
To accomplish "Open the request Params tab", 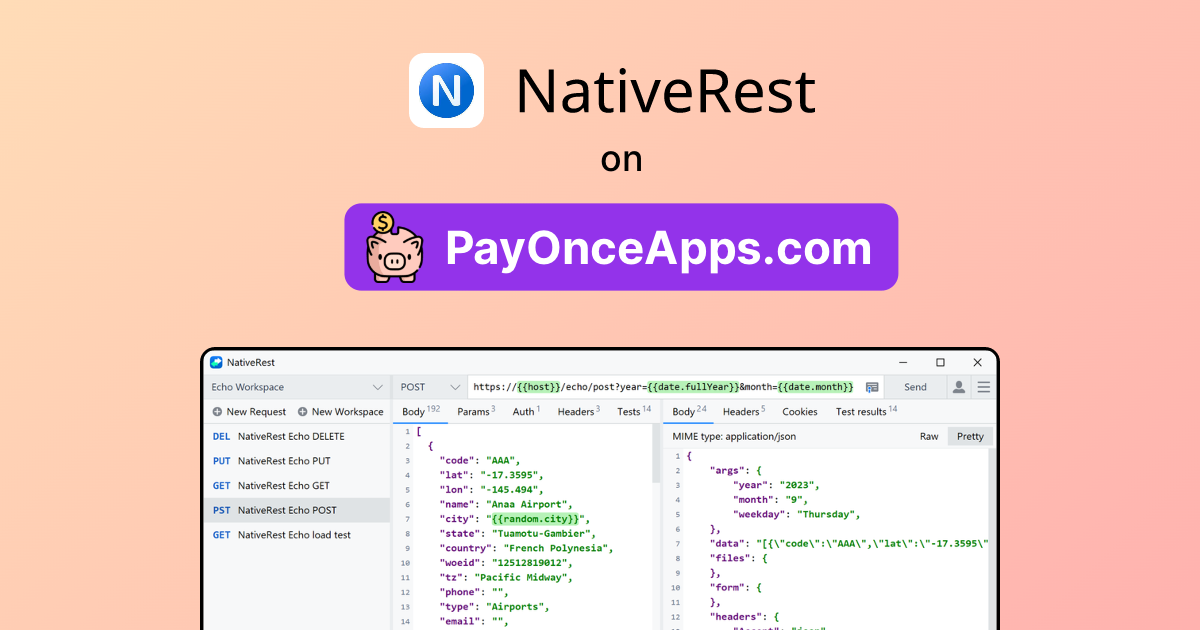I will click(x=475, y=411).
